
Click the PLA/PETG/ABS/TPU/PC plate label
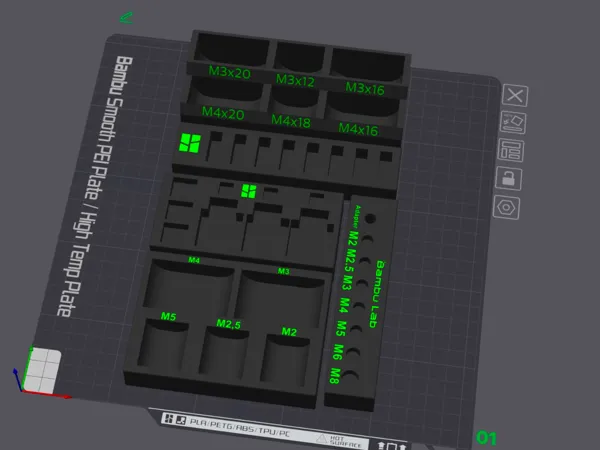click(240, 427)
